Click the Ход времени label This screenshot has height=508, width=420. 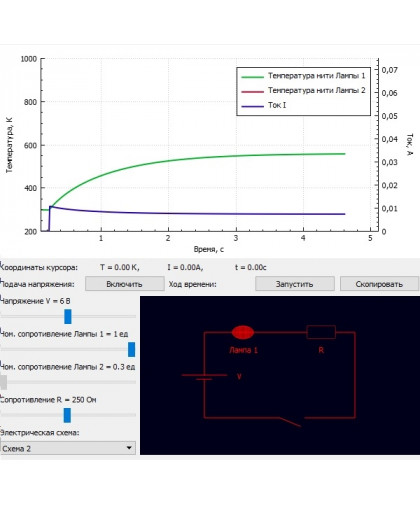pyautogui.click(x=192, y=284)
